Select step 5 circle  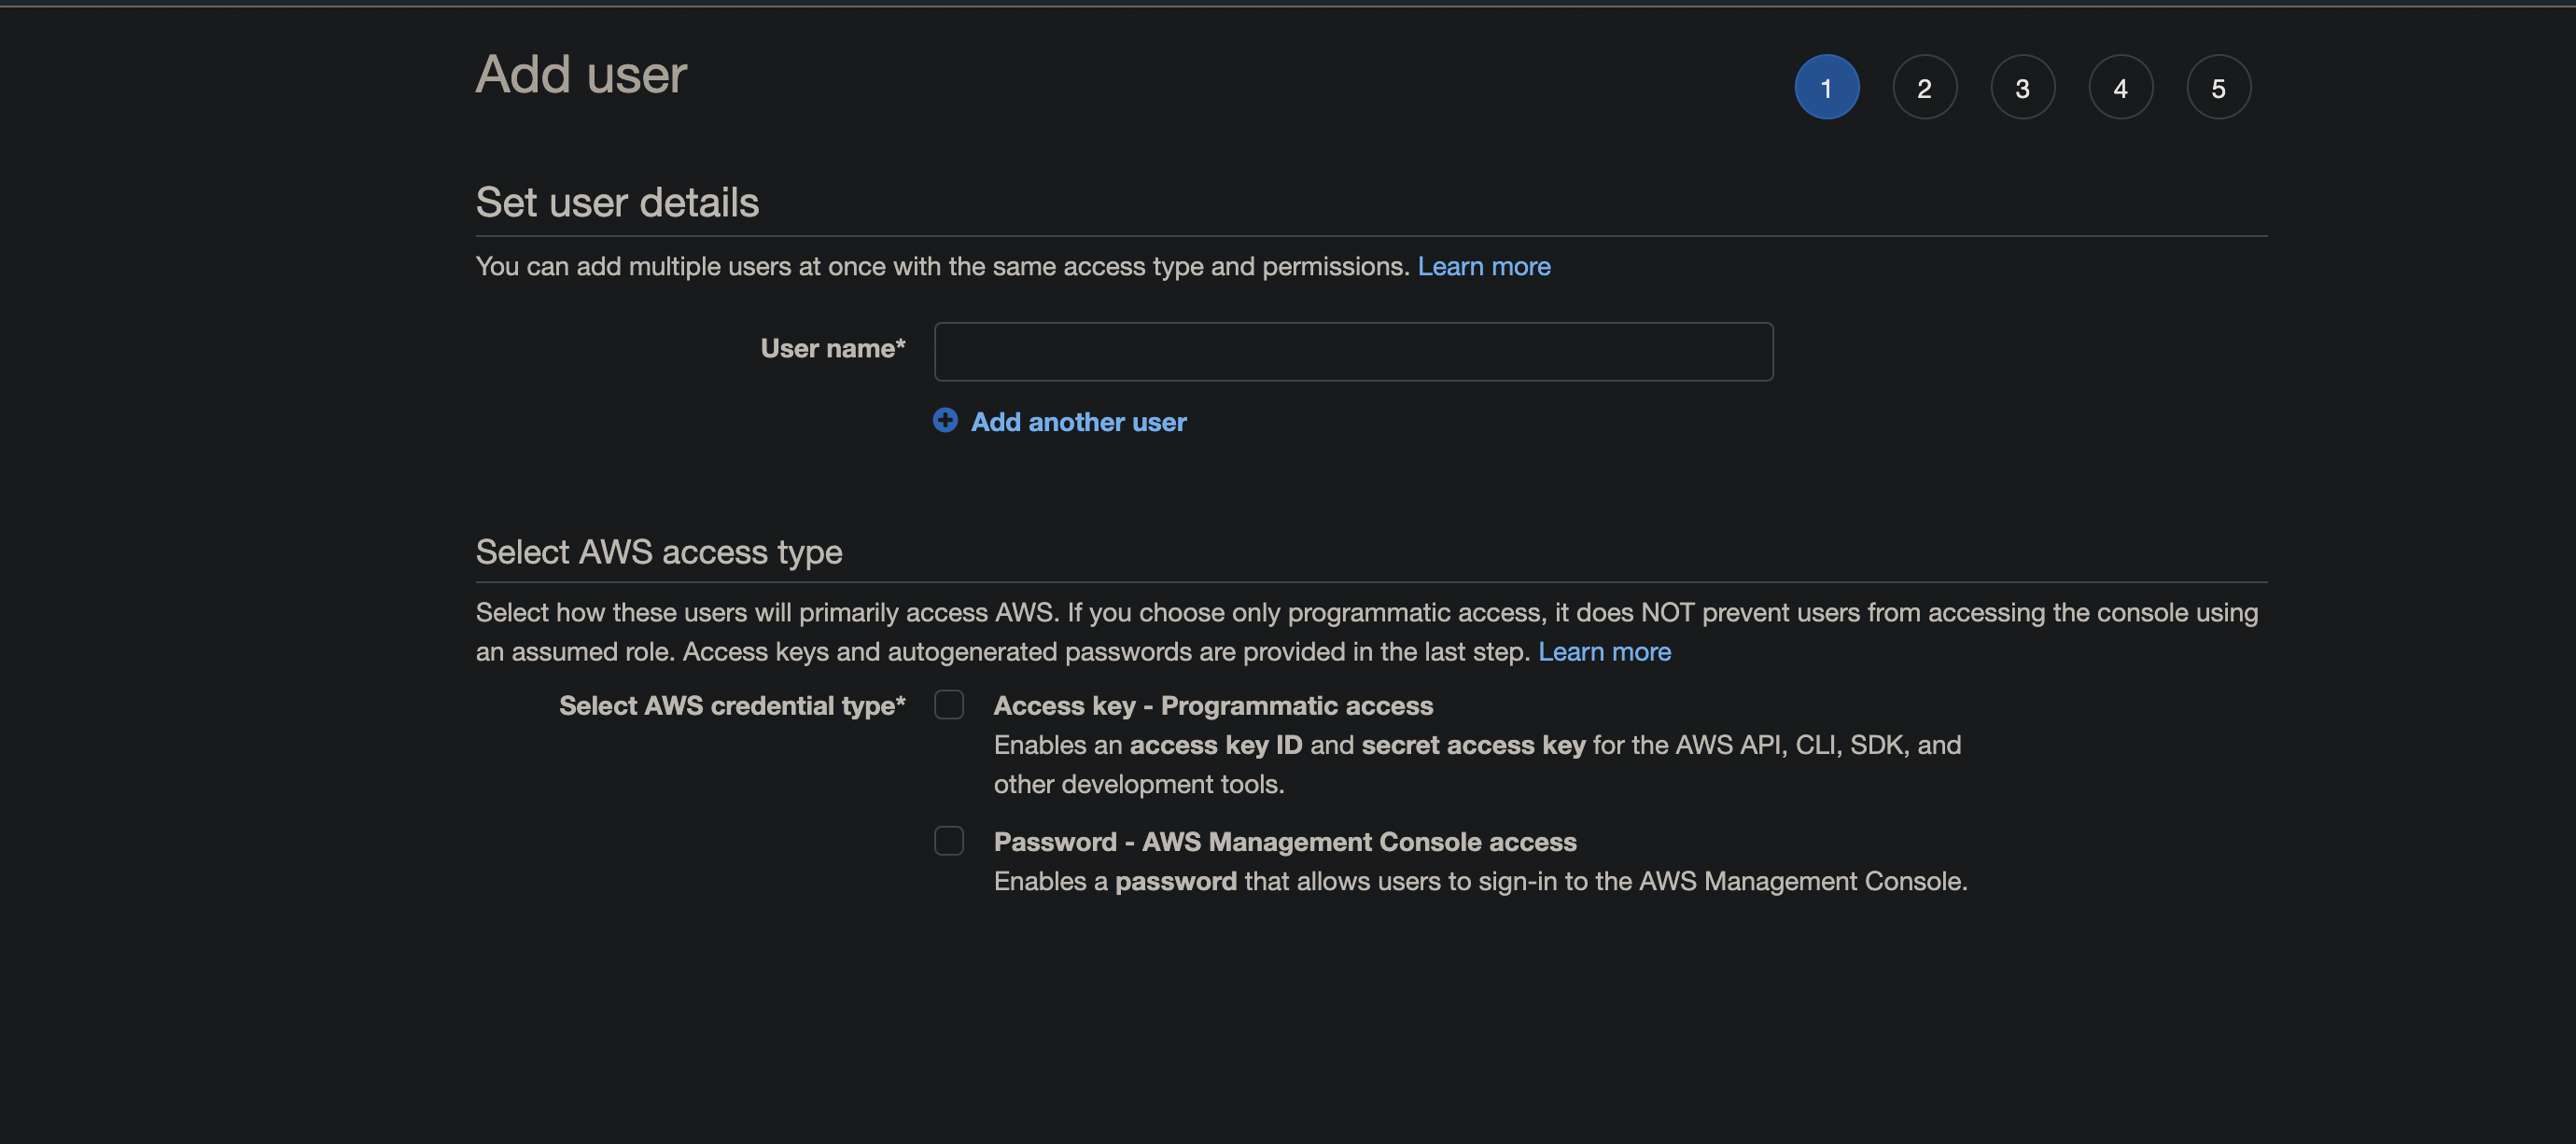click(x=2218, y=88)
